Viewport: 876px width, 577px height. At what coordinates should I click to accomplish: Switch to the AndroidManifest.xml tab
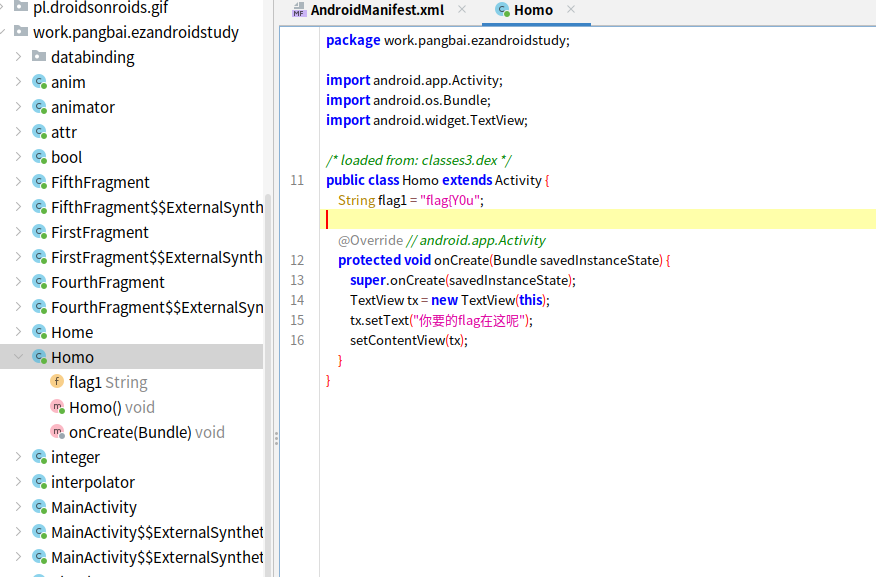[376, 10]
